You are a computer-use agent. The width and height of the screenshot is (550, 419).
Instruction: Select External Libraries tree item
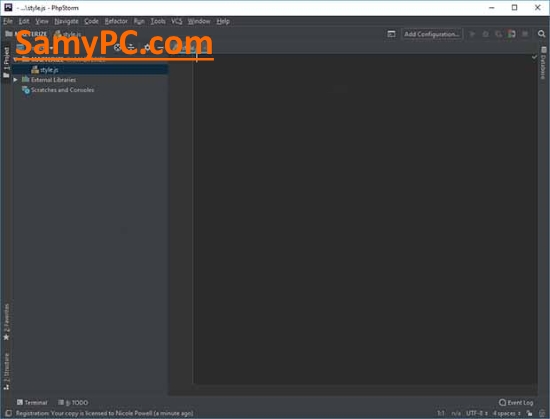53,80
